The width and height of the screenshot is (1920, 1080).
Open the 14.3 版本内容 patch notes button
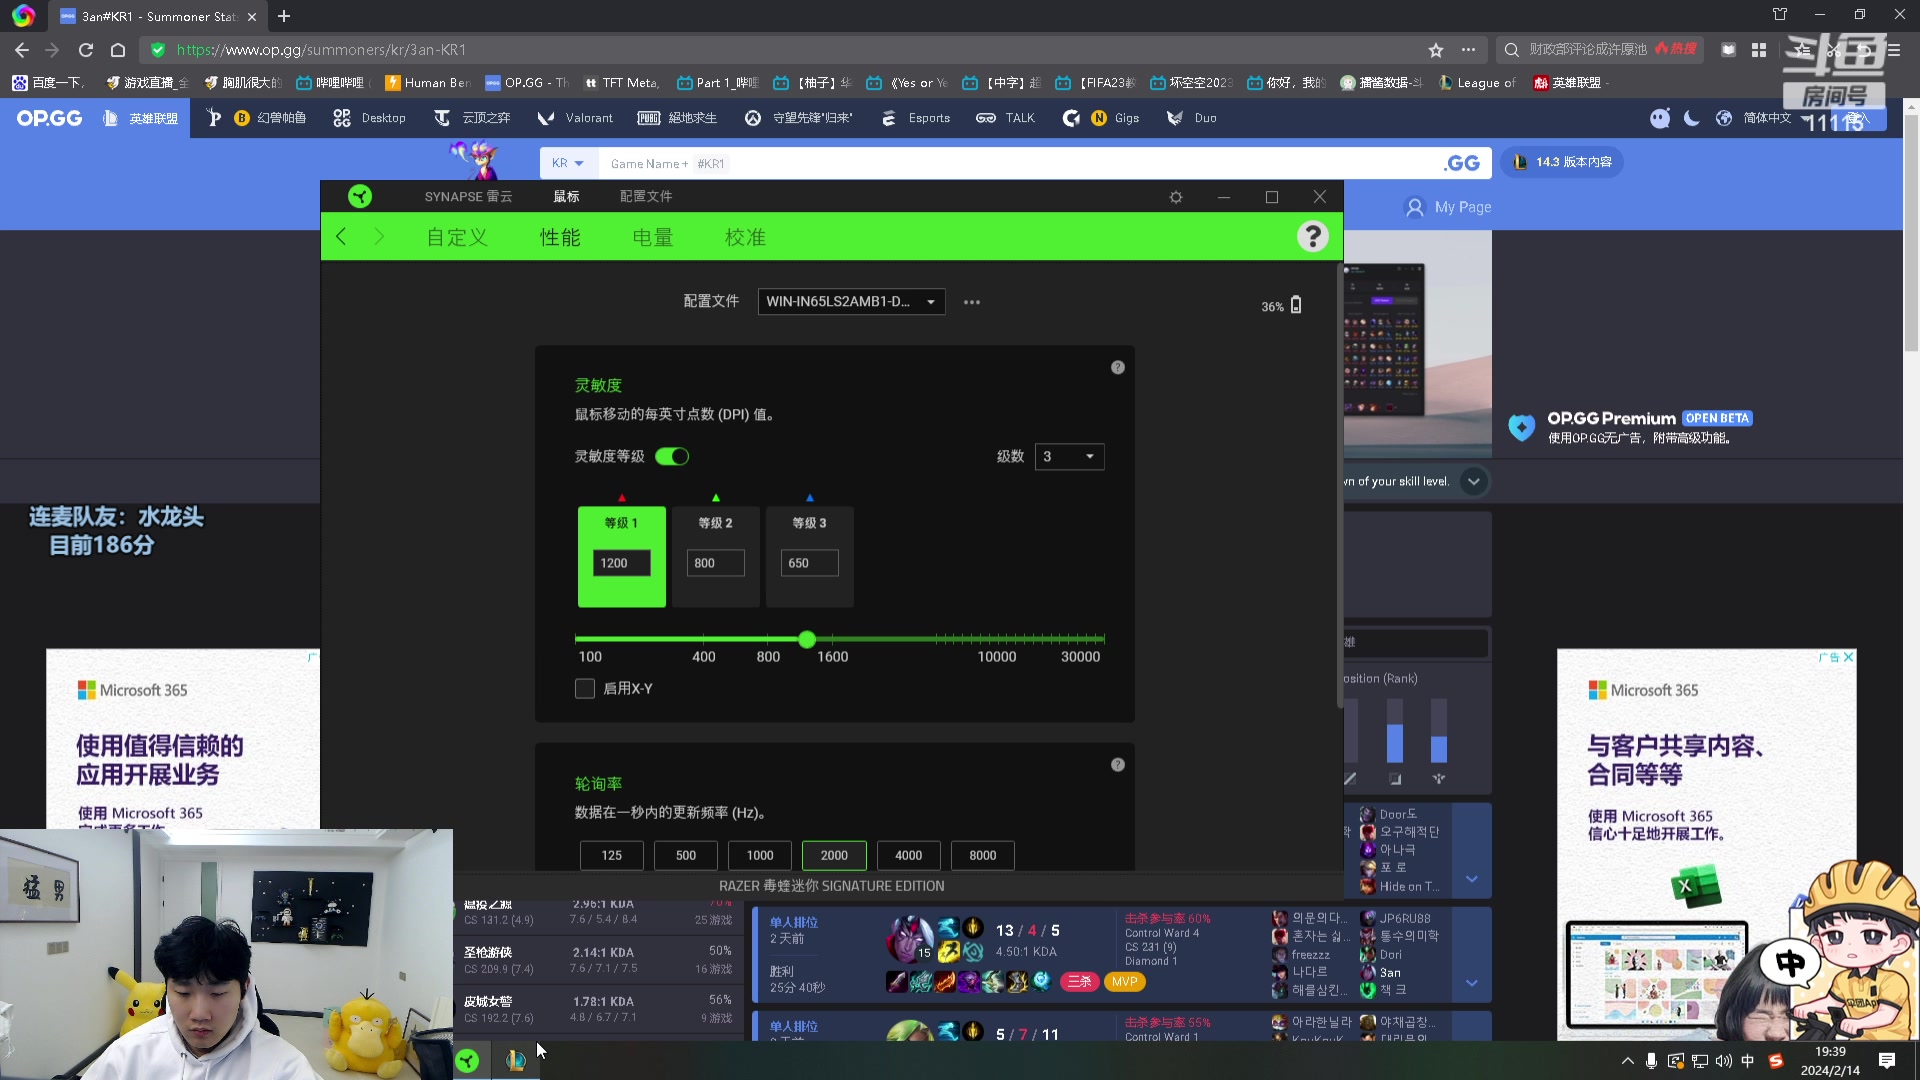click(x=1563, y=162)
